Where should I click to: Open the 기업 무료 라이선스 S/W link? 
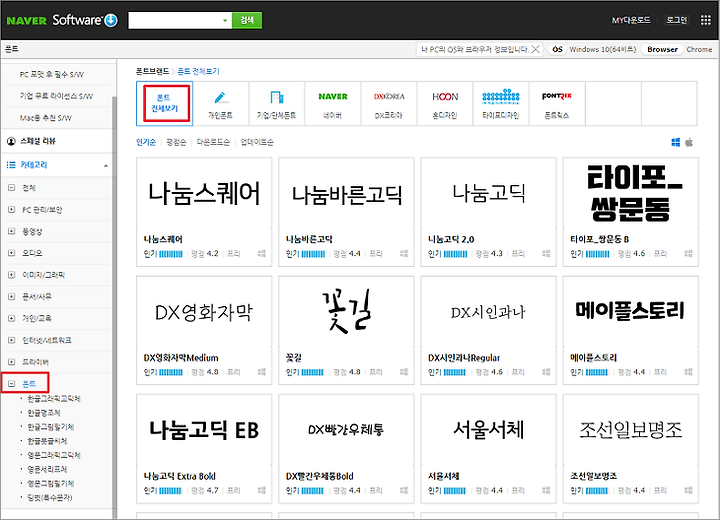(56, 96)
